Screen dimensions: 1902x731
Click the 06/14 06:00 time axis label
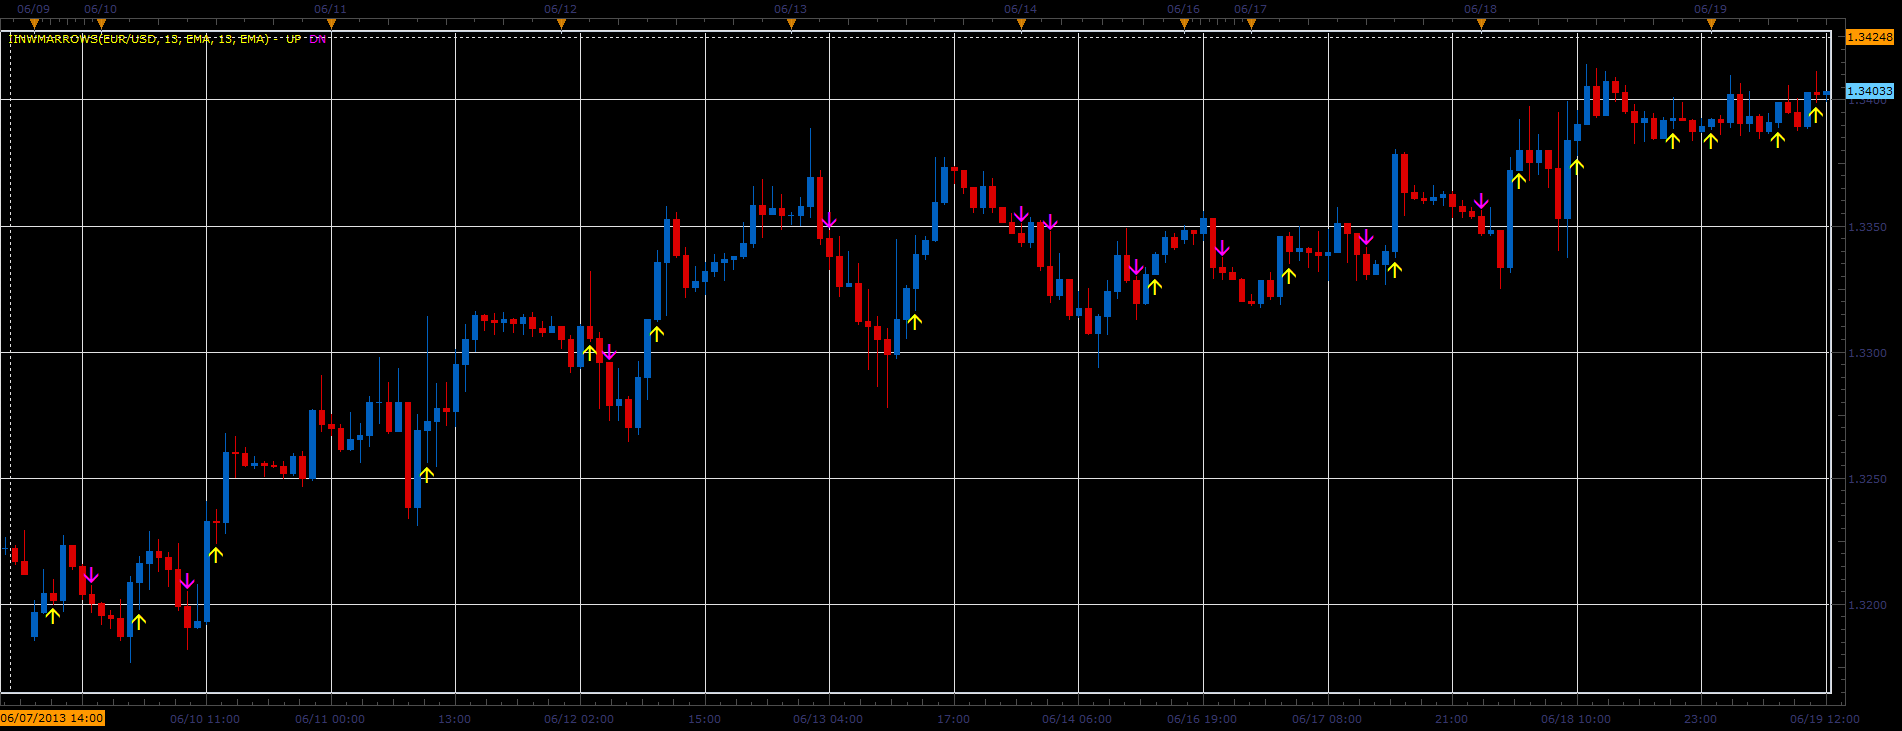1077,719
